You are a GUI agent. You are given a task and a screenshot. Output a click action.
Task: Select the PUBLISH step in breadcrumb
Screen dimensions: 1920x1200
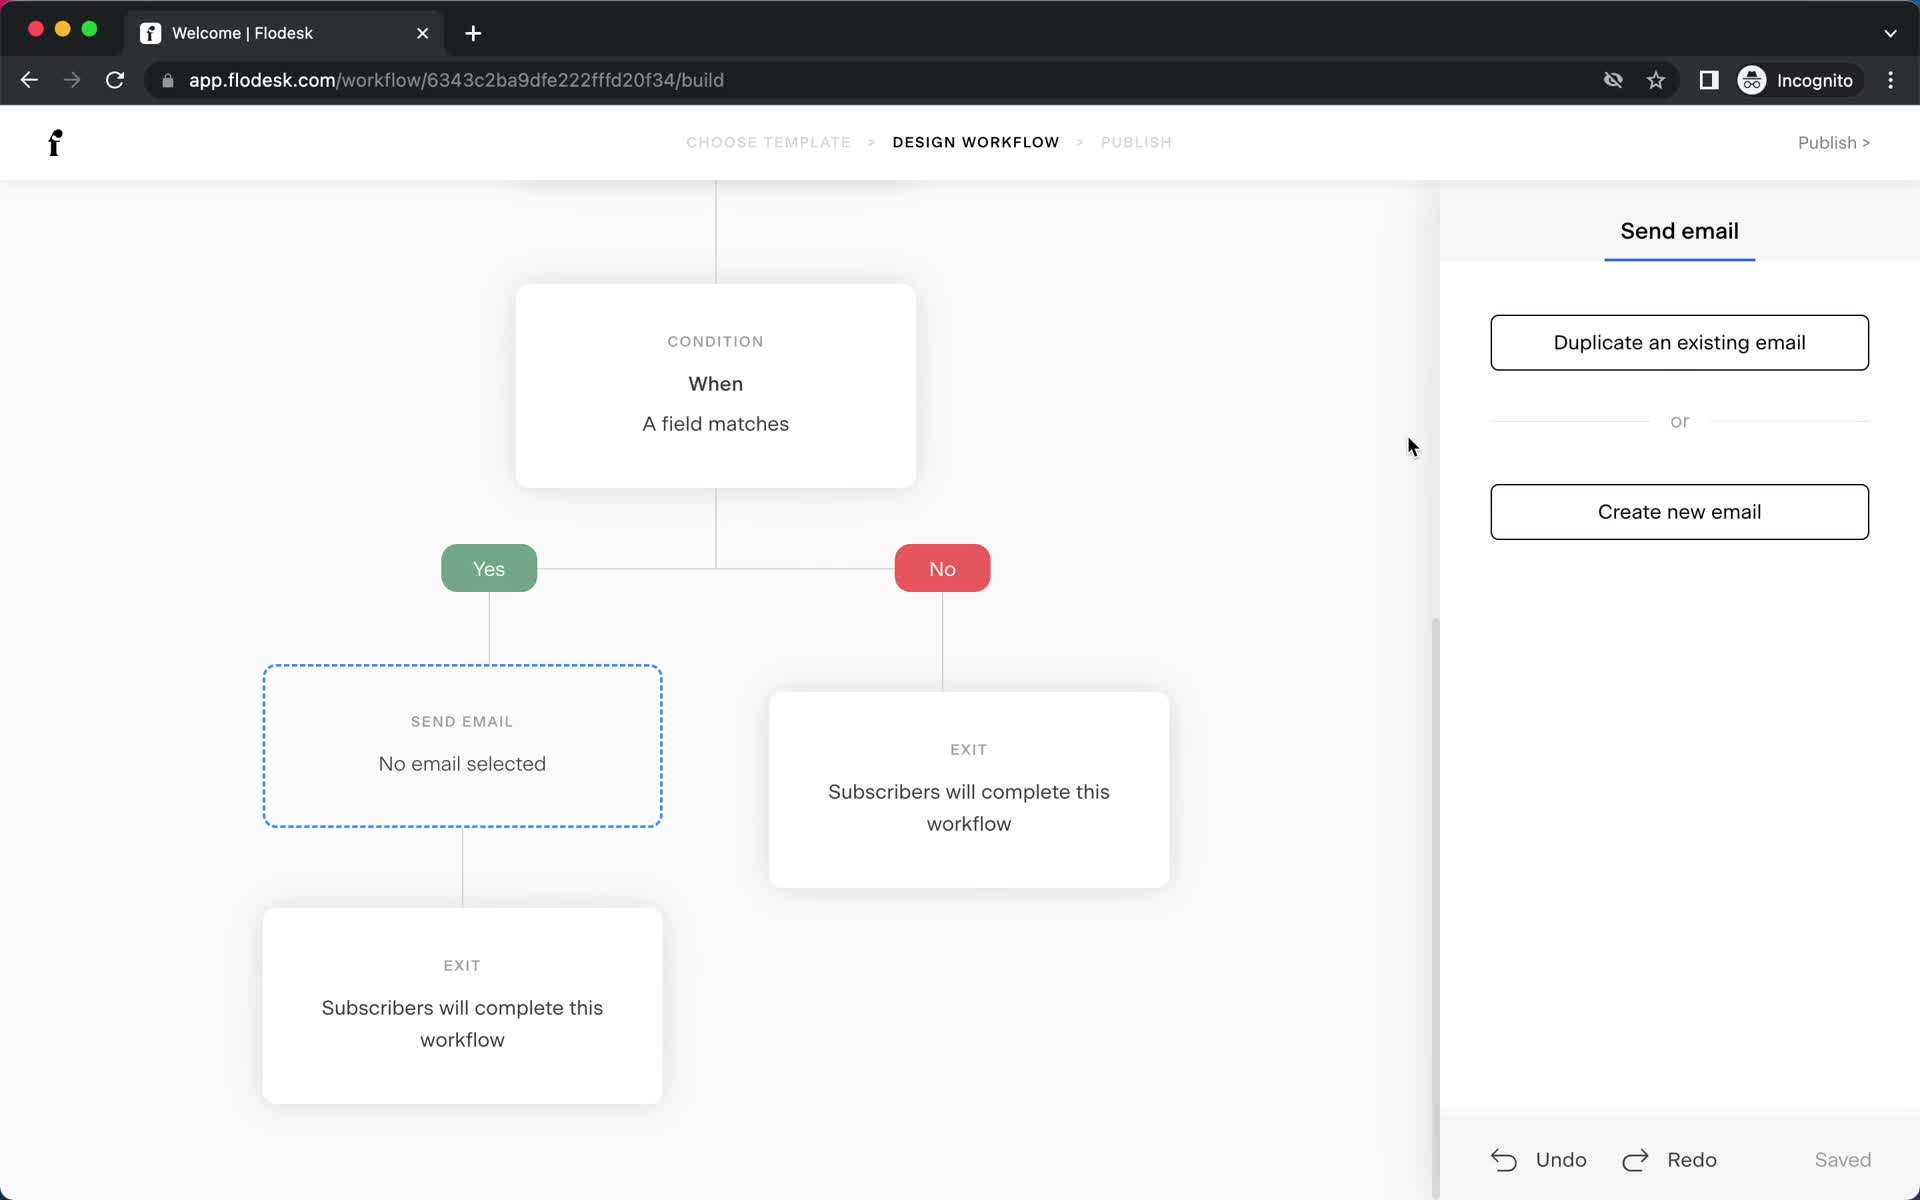click(1136, 141)
